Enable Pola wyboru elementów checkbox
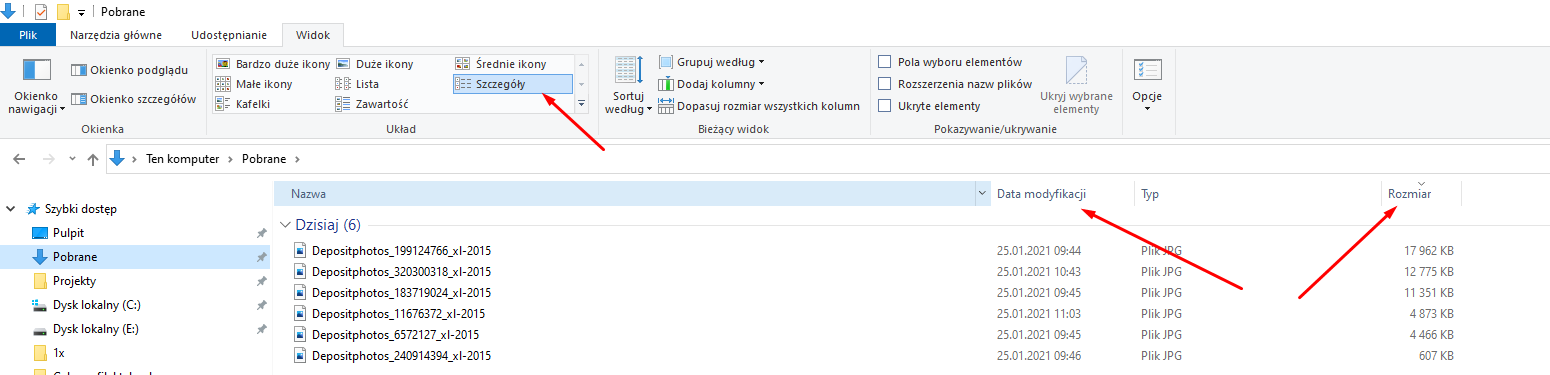 click(x=885, y=62)
